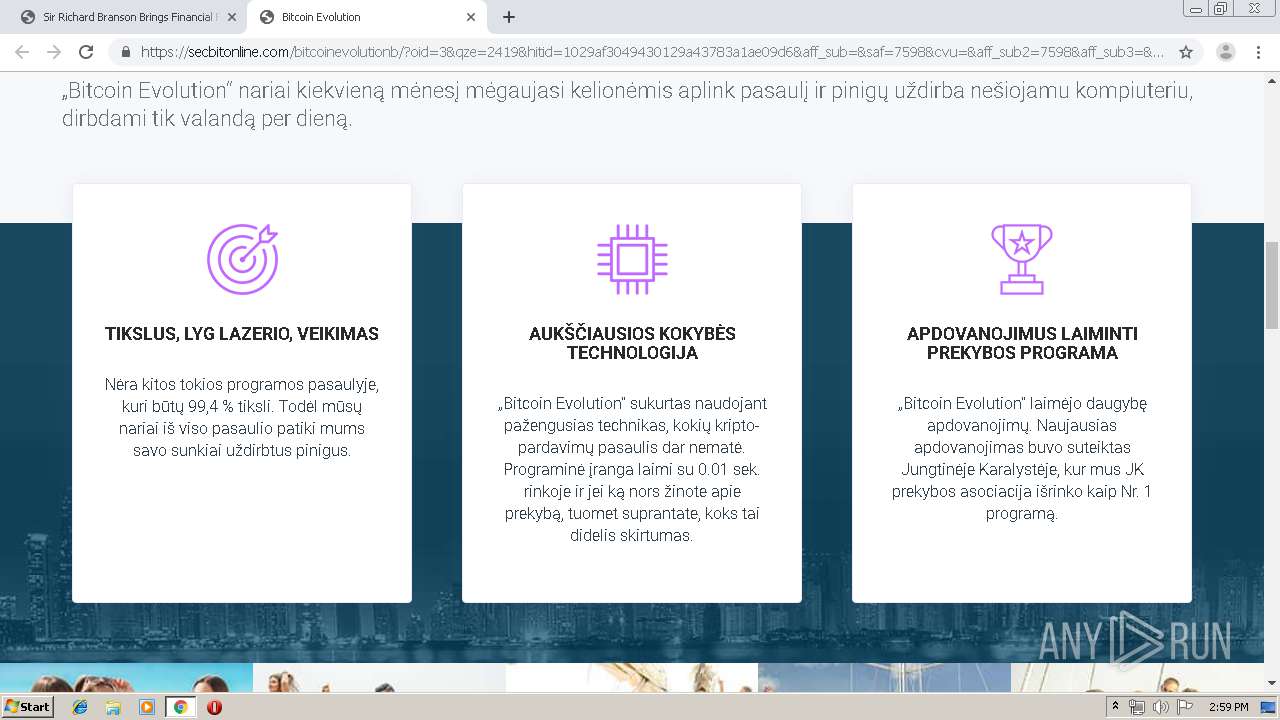The image size is (1280, 720).
Task: Open a new browser tab
Action: [509, 17]
